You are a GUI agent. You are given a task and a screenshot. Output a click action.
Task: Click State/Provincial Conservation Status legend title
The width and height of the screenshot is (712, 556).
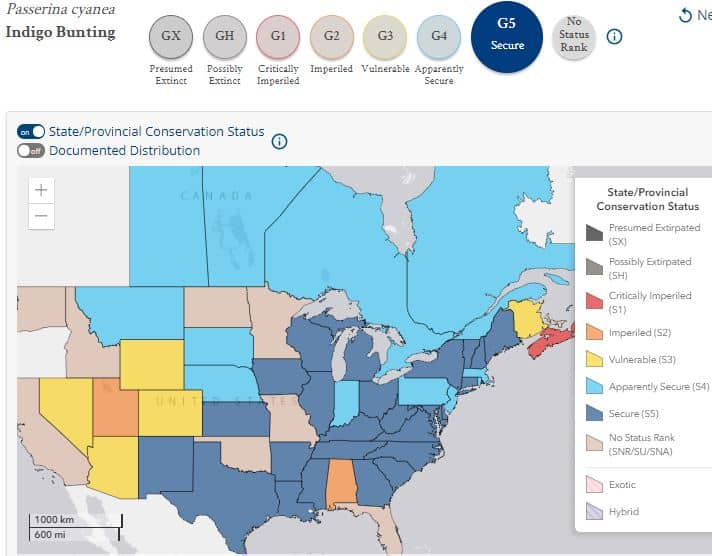pos(648,199)
